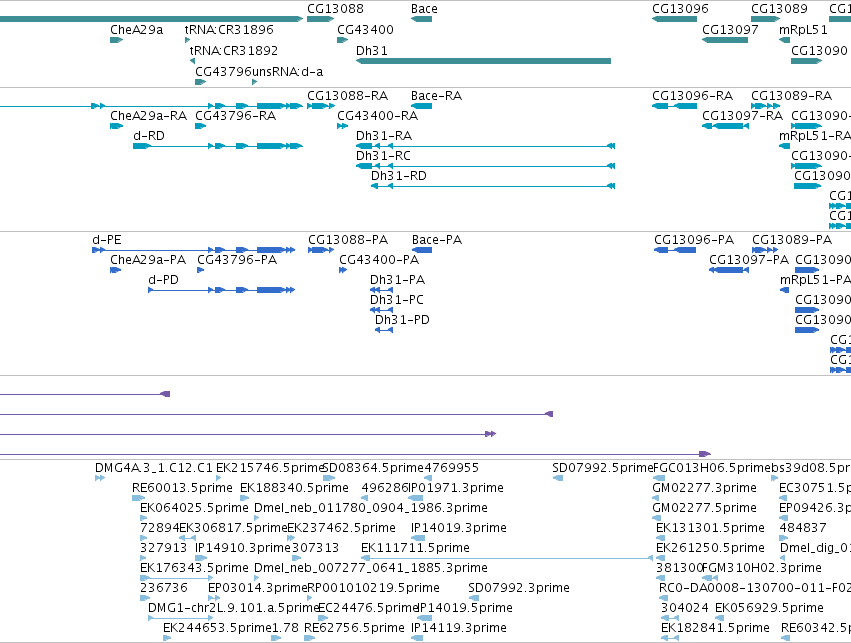Click the FGM310H02.3prime EST label
The height and width of the screenshot is (643, 851).
coord(761,568)
